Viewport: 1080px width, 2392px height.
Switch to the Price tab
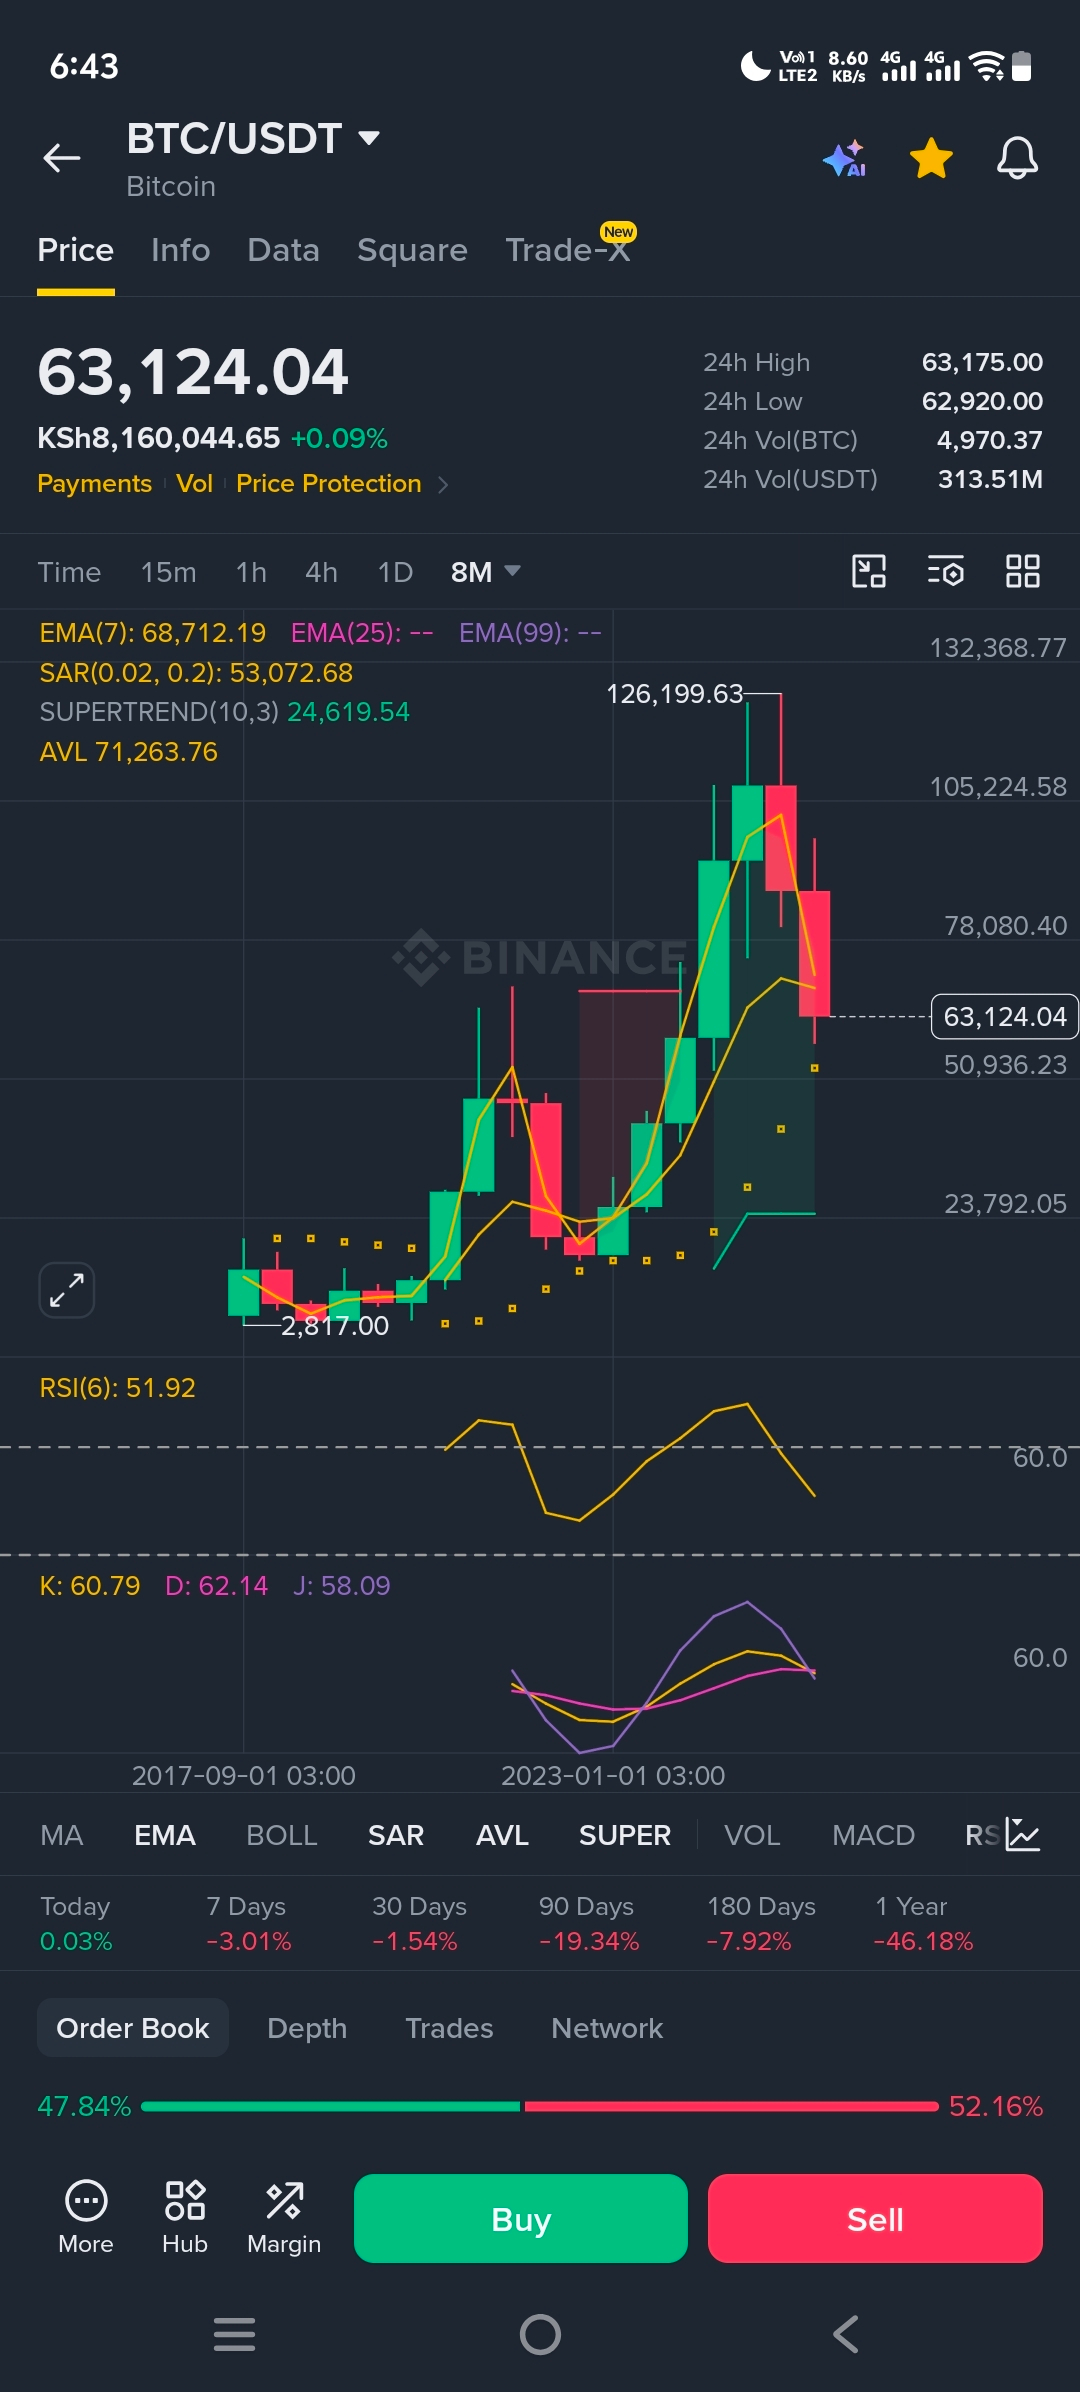76,250
